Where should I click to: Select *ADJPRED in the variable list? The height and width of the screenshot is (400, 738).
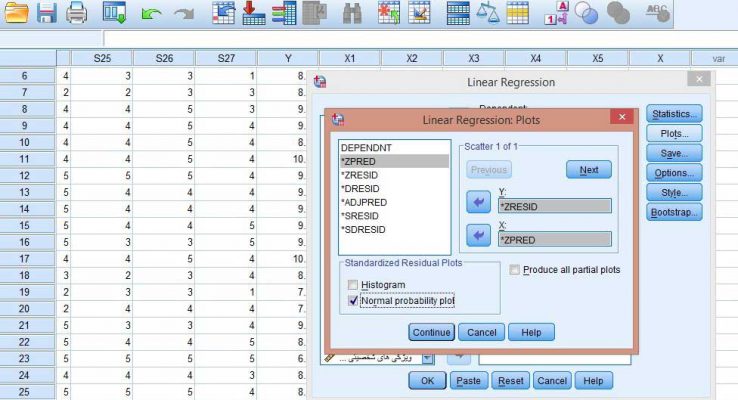(394, 202)
